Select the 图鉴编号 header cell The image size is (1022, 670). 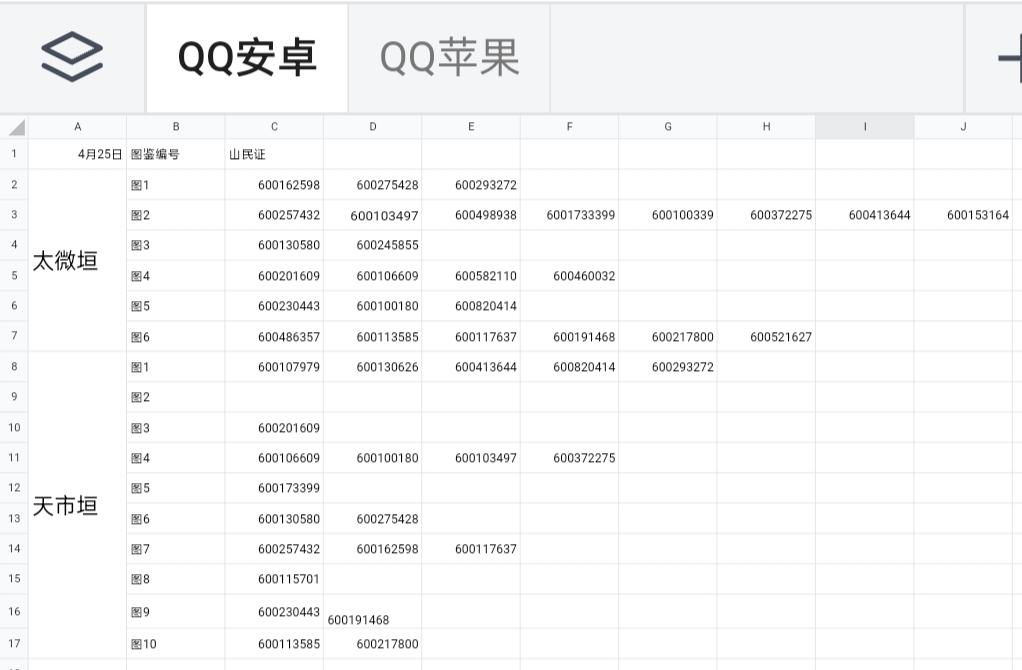[176, 154]
